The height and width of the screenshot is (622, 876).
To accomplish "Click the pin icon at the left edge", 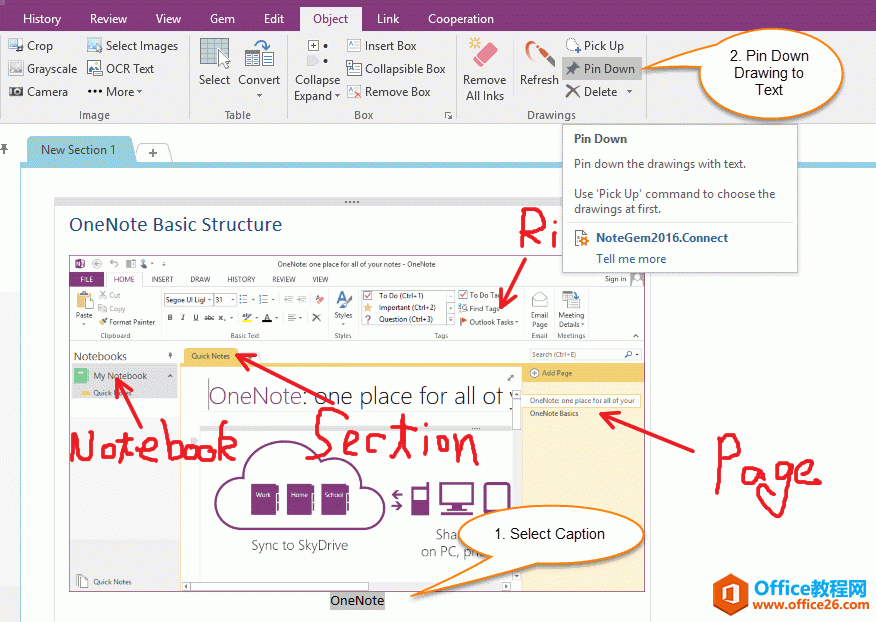I will [x=4, y=149].
